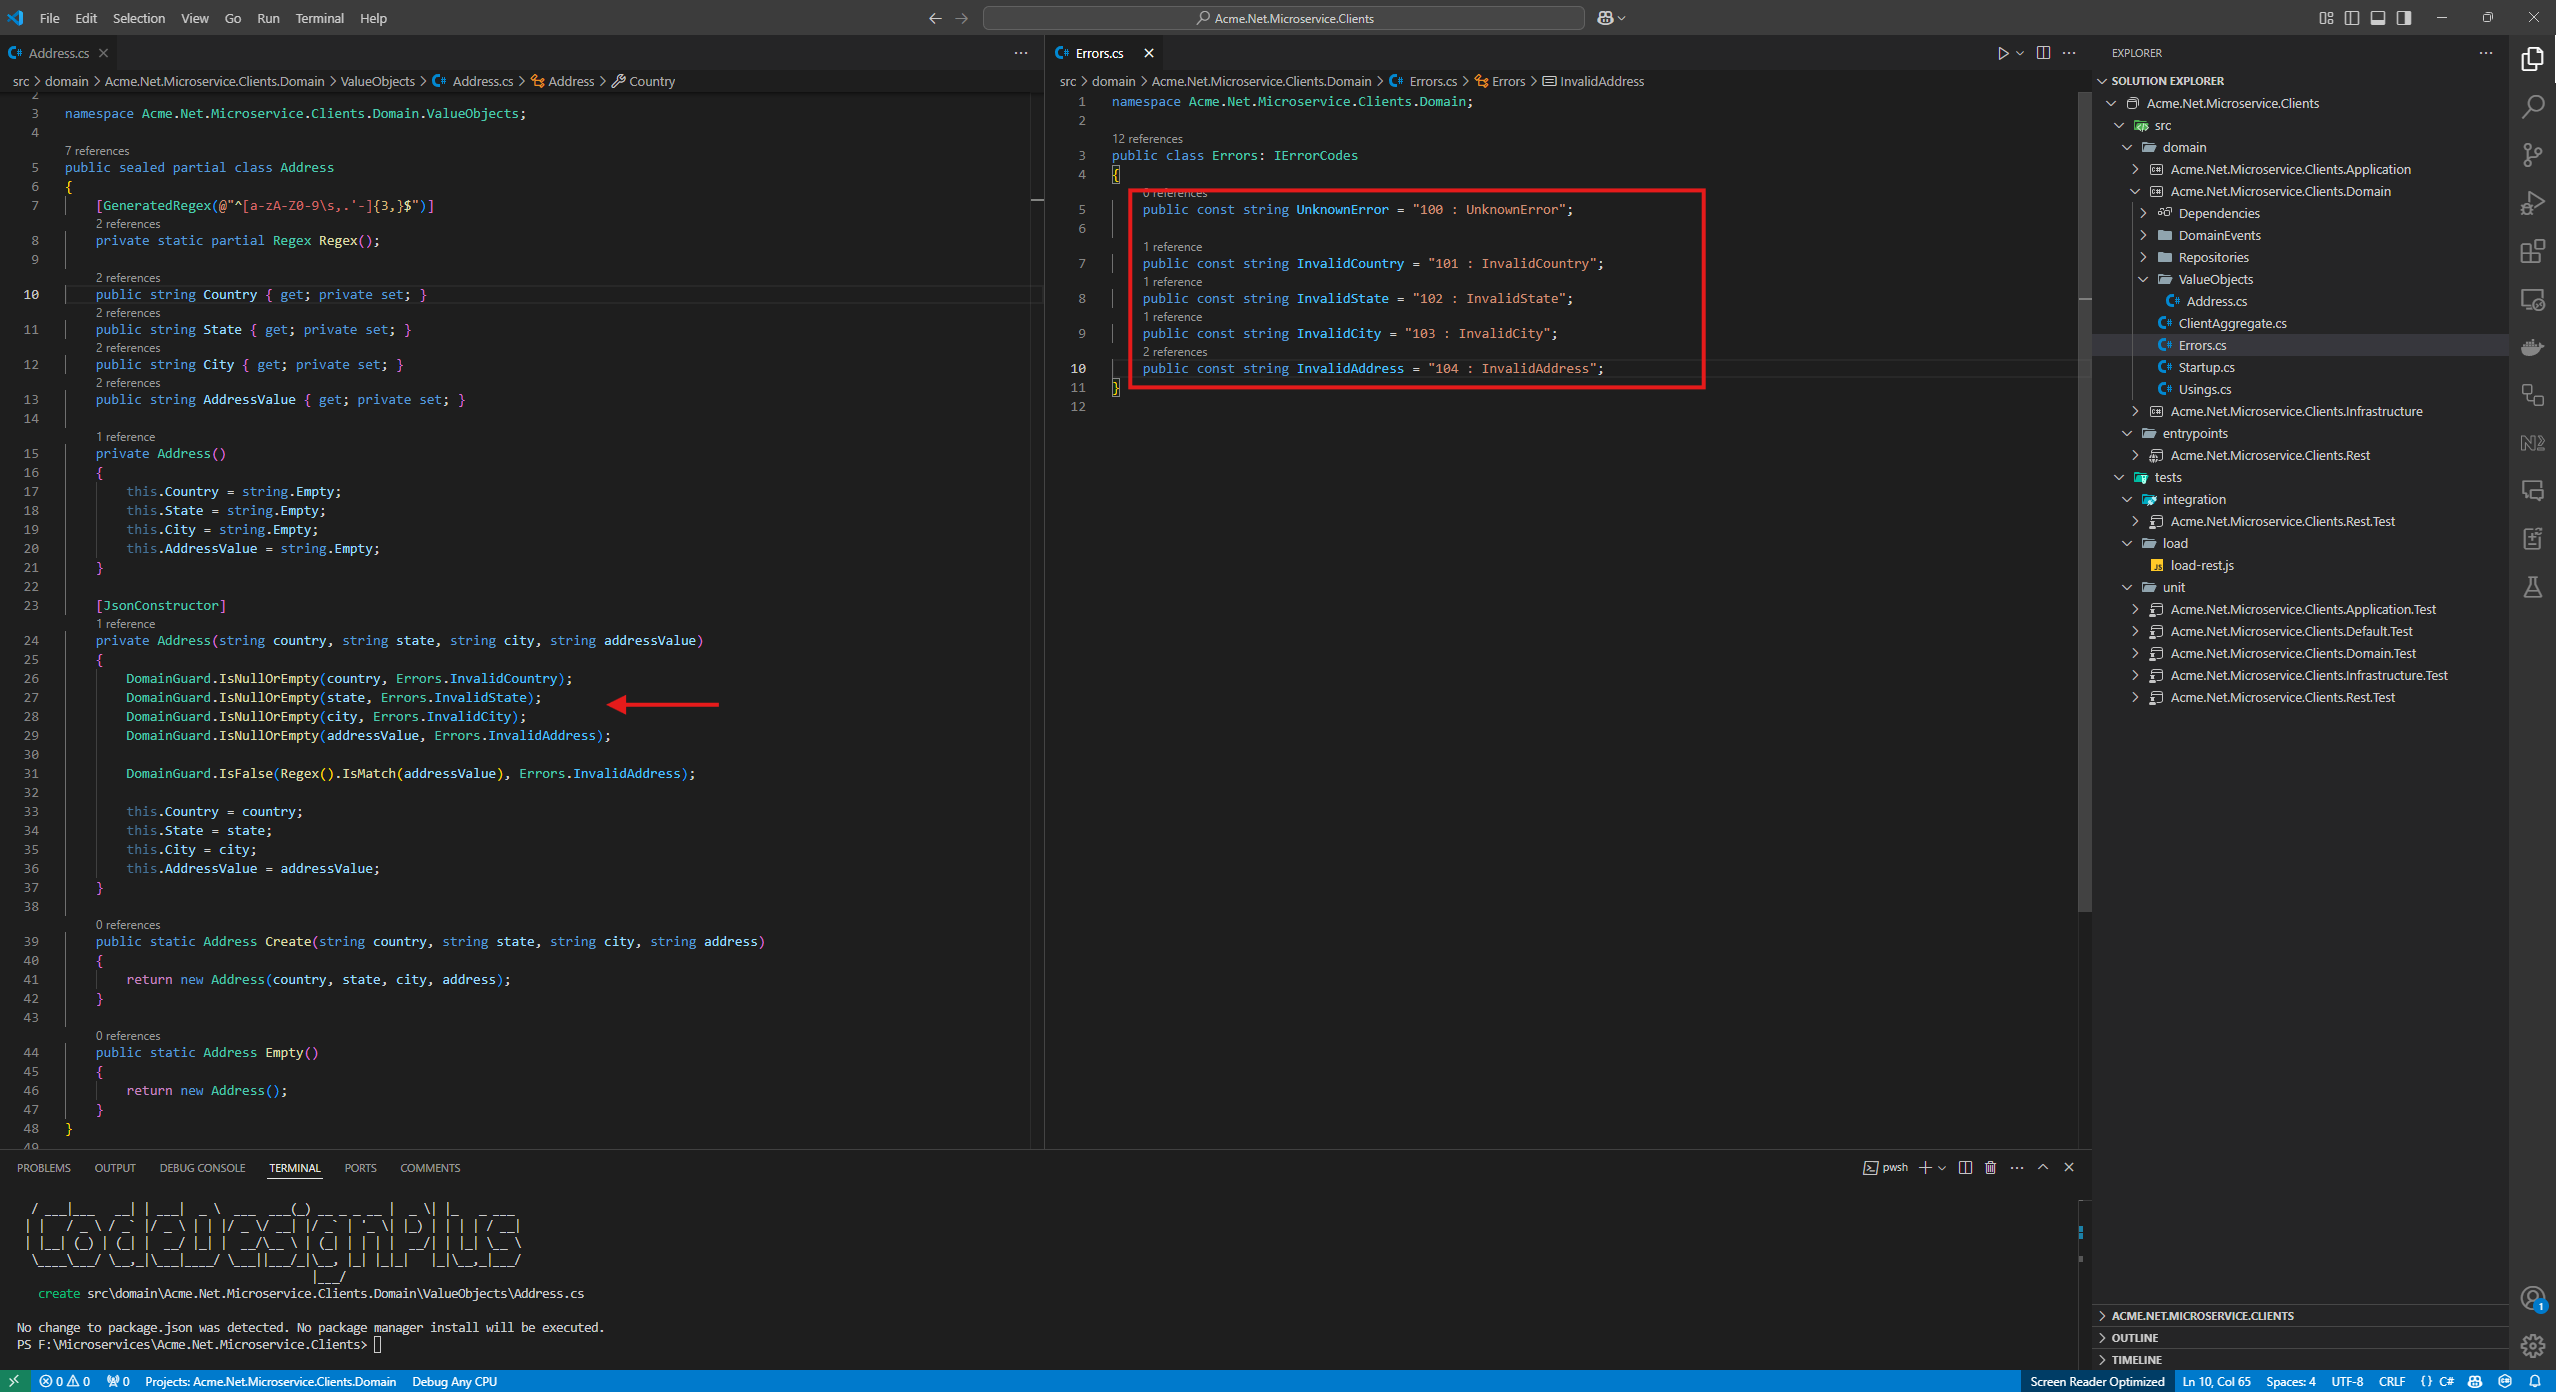
Task: Go forward using the navigation right arrow
Action: coord(962,18)
